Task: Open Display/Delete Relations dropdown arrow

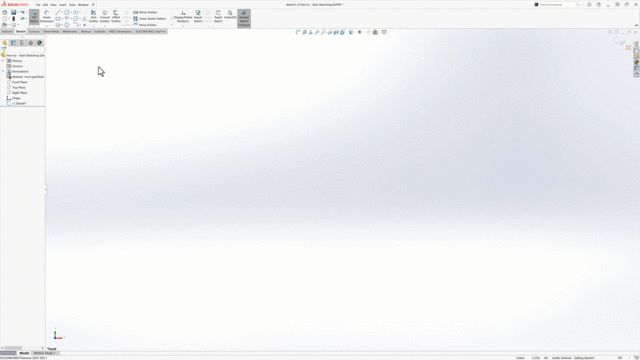Action: click(183, 26)
